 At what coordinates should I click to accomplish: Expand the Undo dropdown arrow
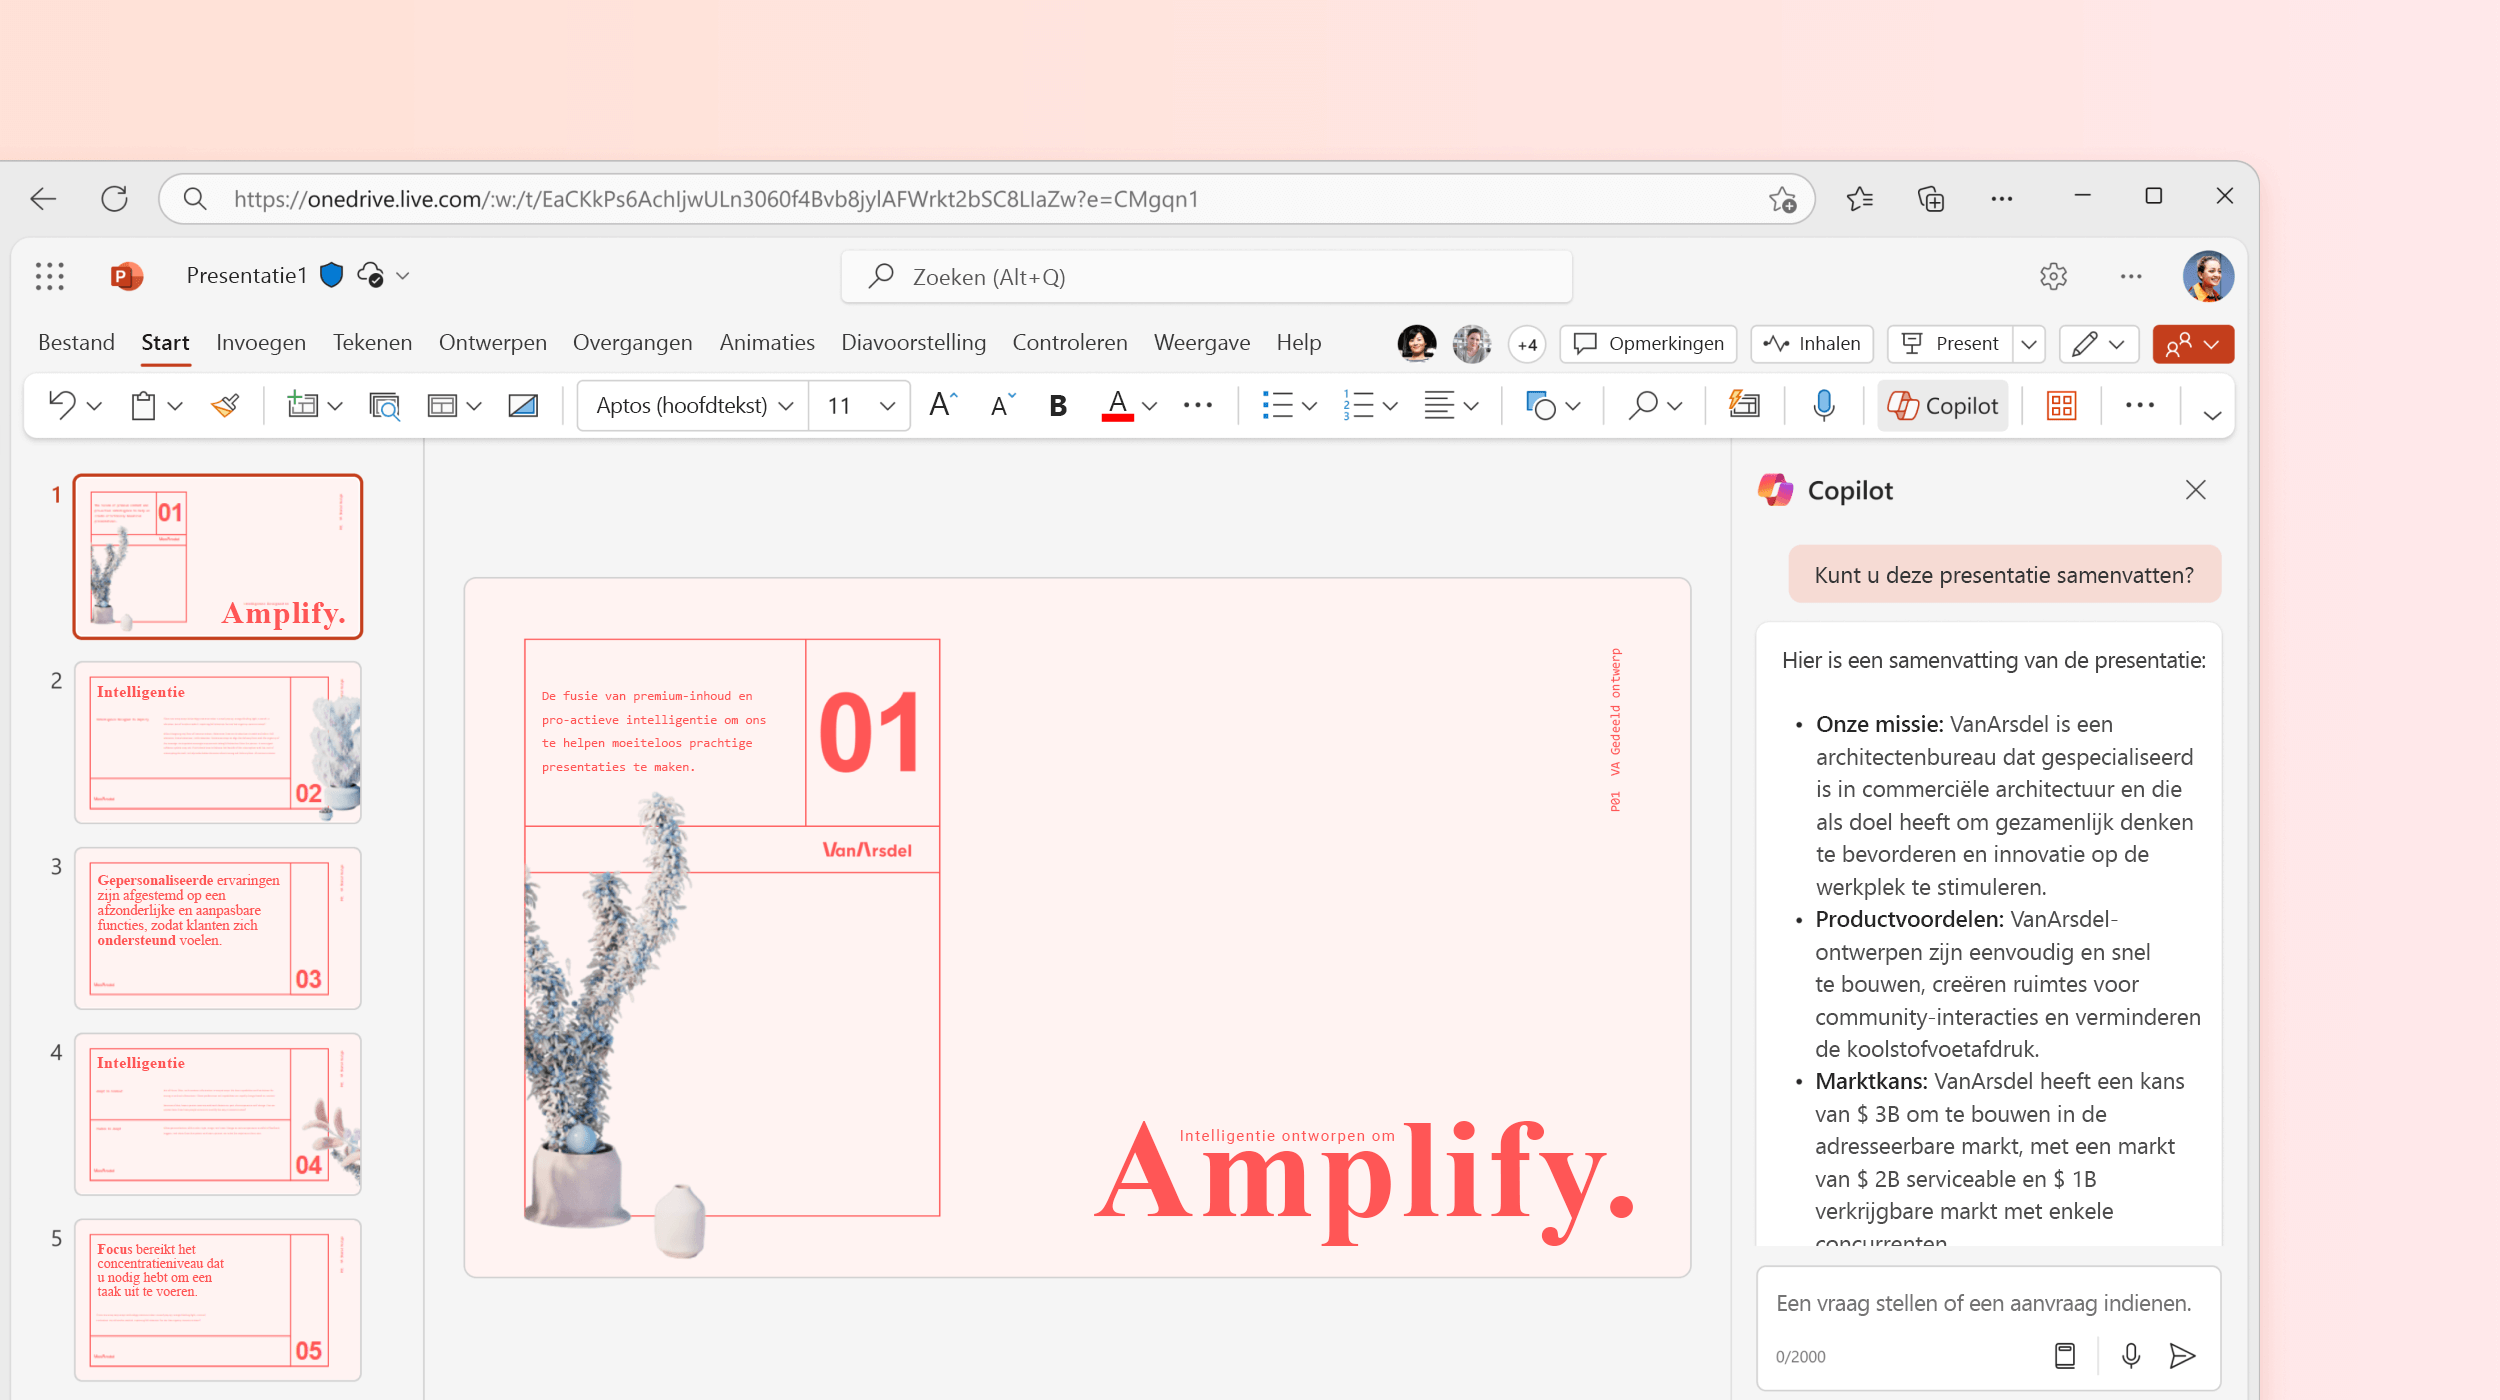click(94, 406)
